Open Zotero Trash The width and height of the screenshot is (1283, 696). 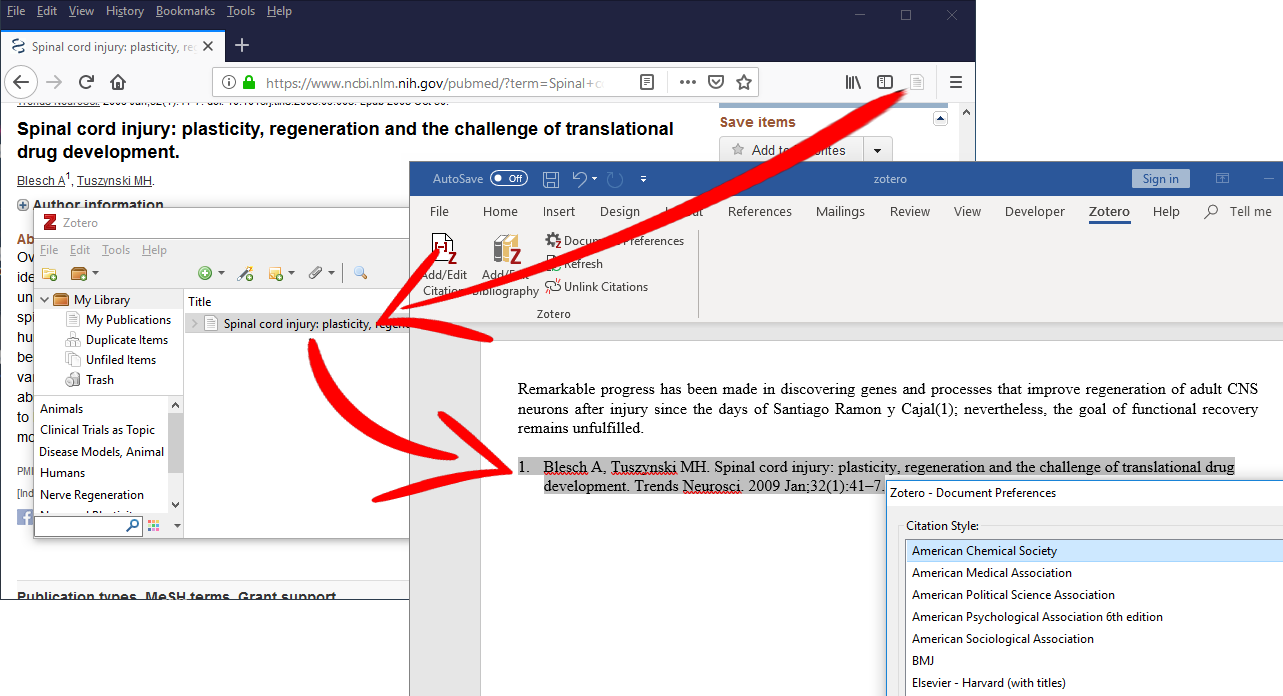(100, 380)
